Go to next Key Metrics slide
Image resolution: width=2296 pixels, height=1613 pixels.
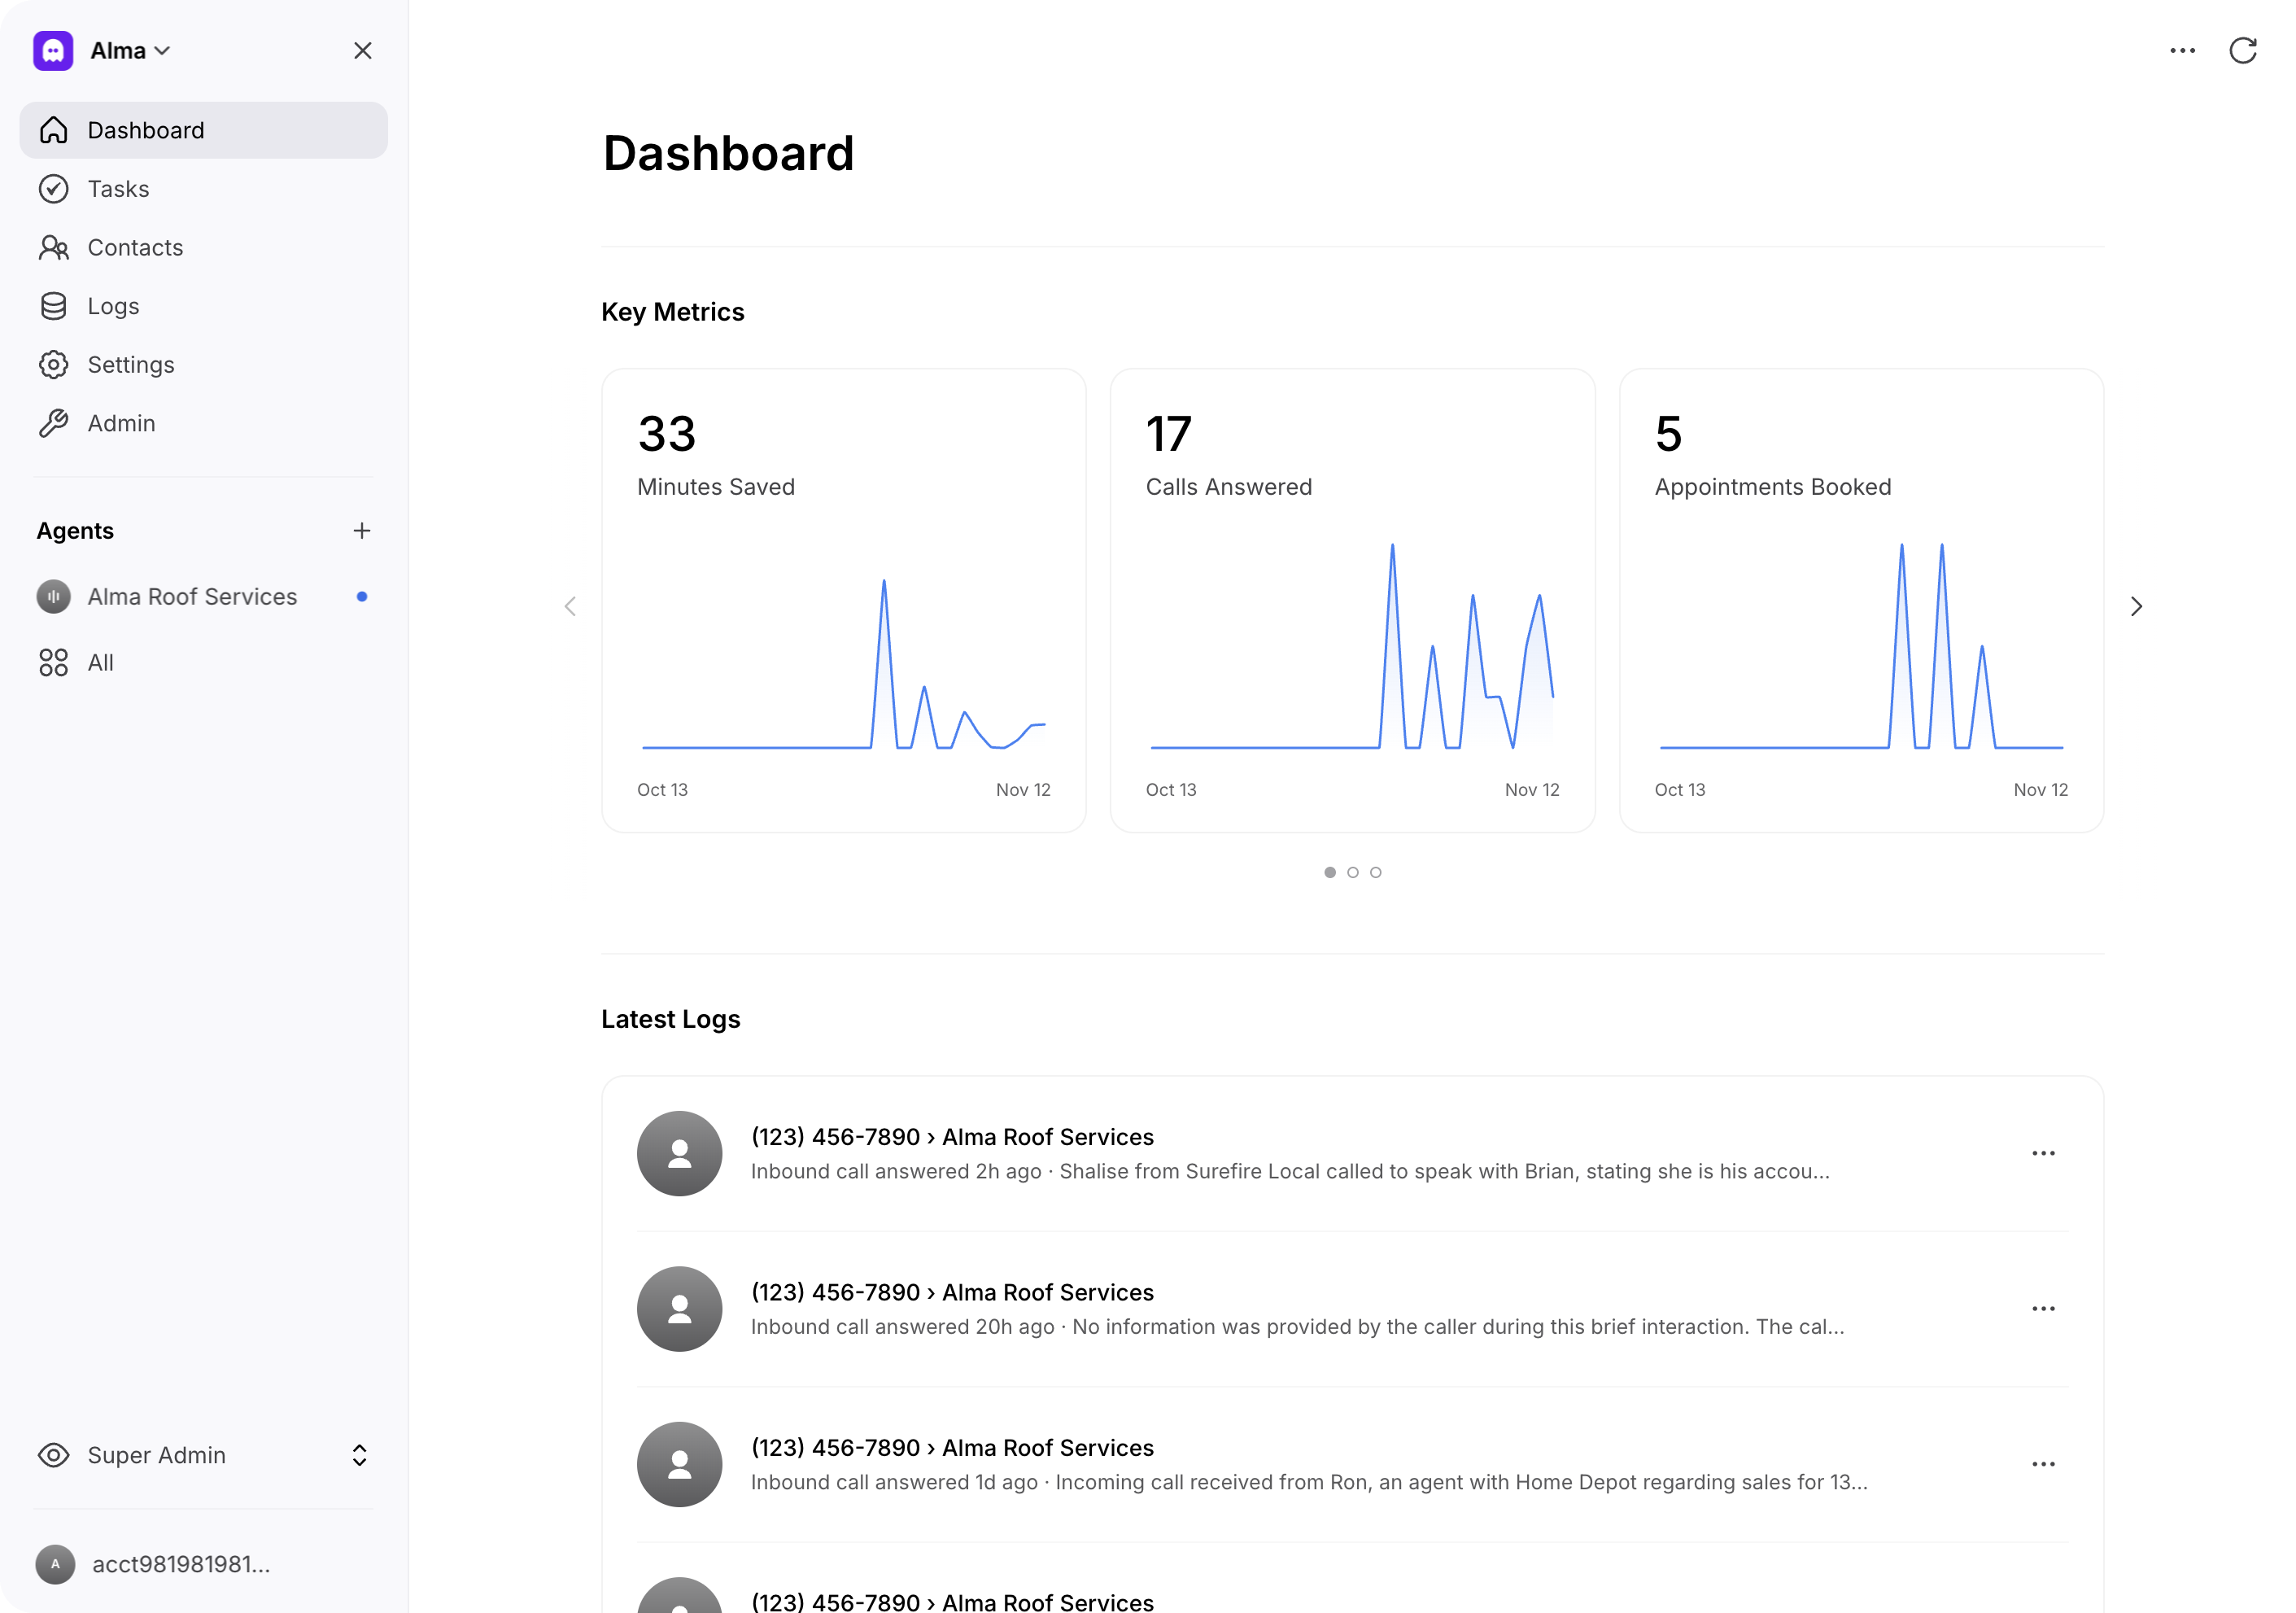[2136, 607]
